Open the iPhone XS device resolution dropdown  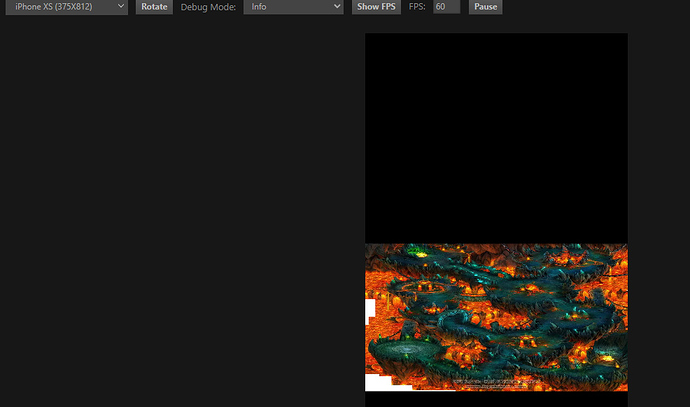(x=66, y=7)
